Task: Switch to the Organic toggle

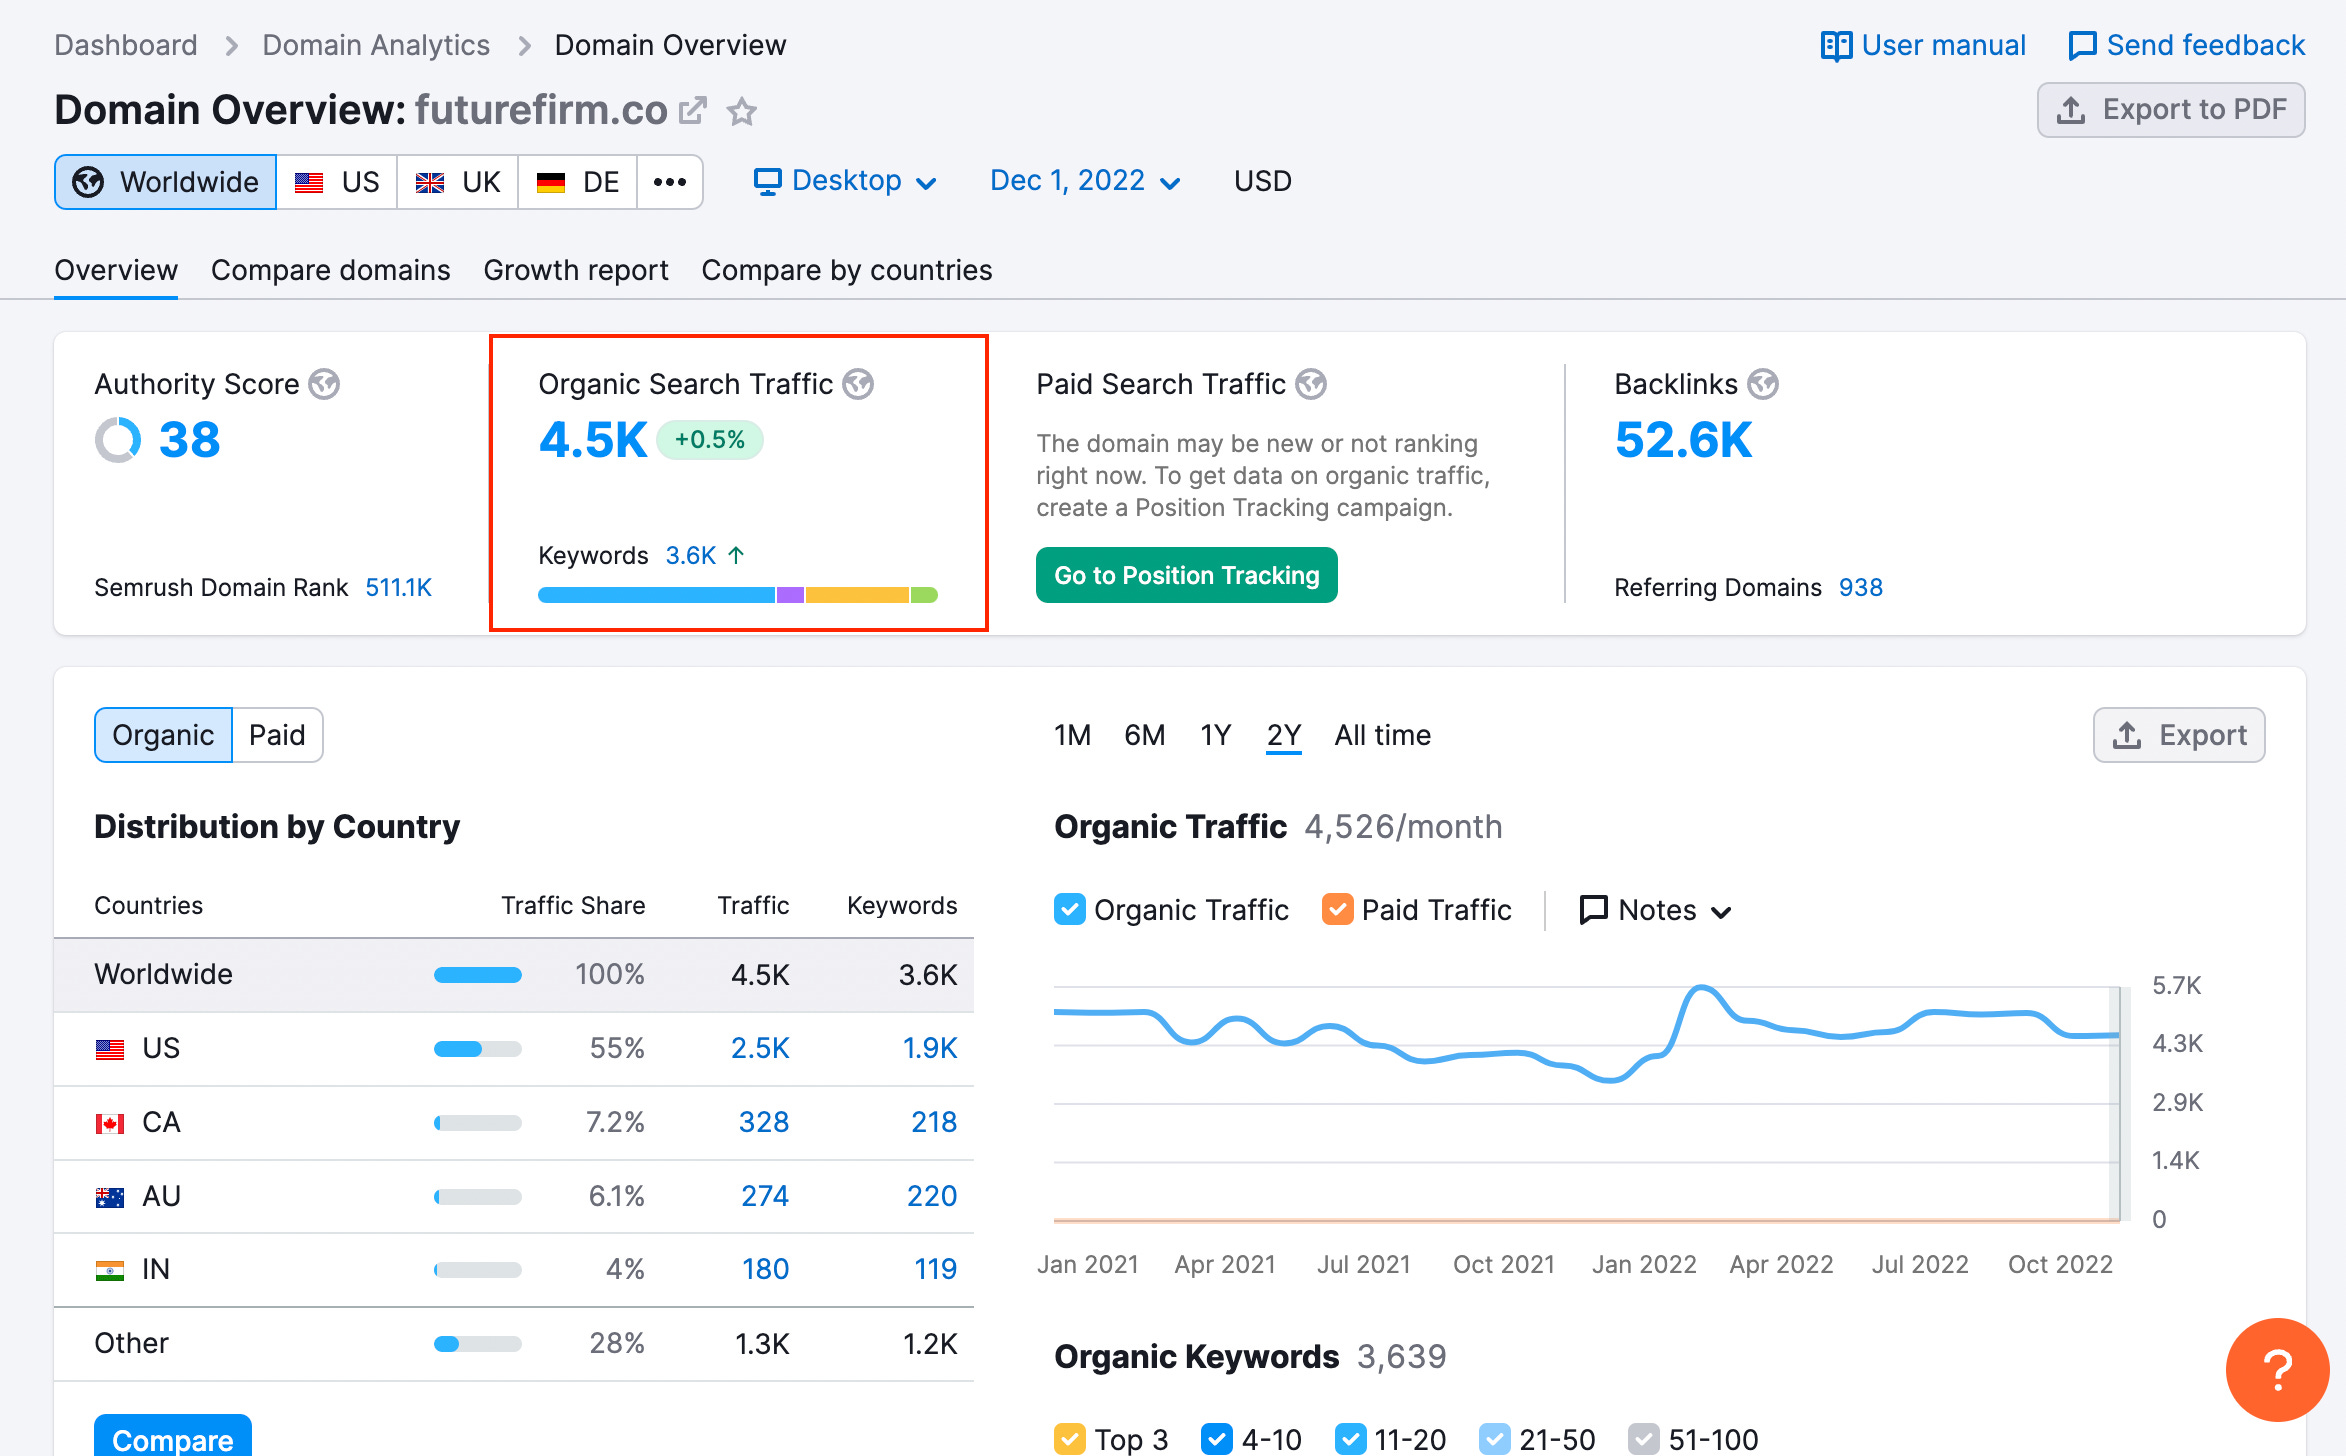Action: click(163, 735)
